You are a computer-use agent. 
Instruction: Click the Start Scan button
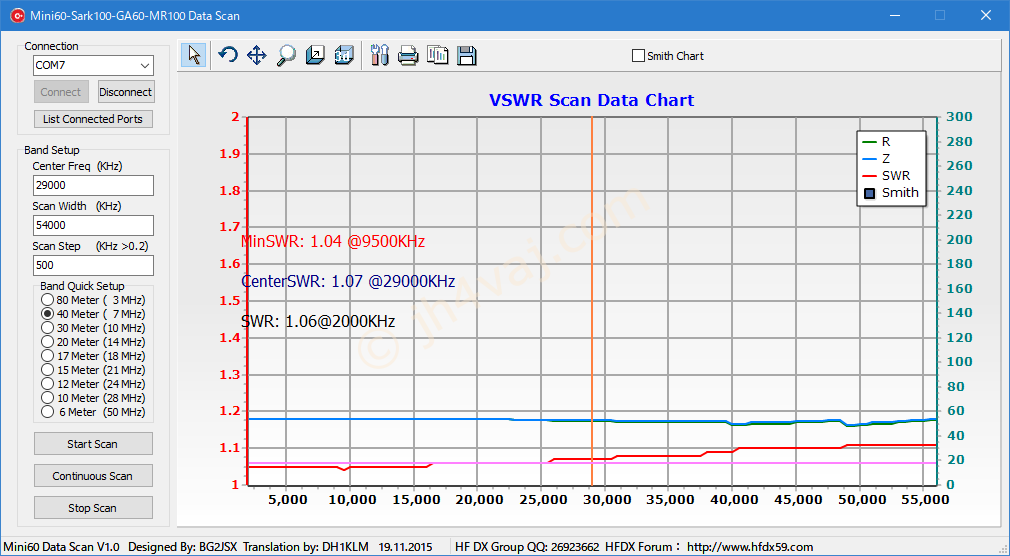(93, 444)
